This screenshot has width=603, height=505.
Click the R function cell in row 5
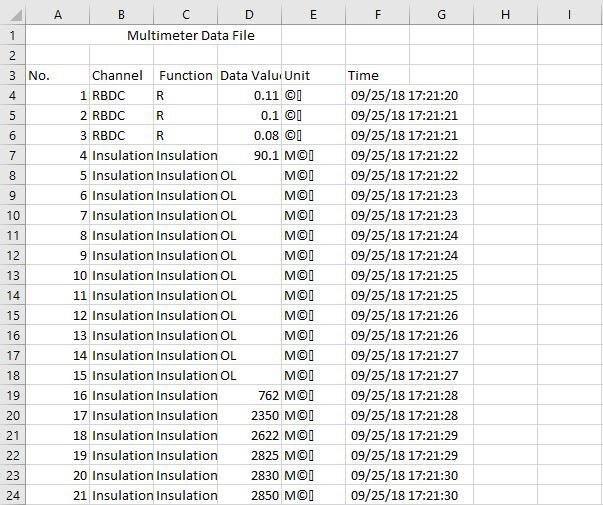pos(185,115)
